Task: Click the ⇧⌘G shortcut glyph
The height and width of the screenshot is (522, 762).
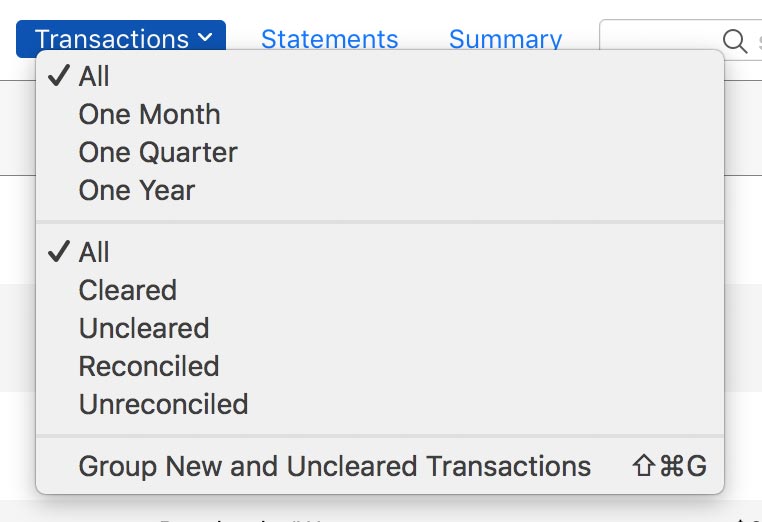Action: pos(669,467)
